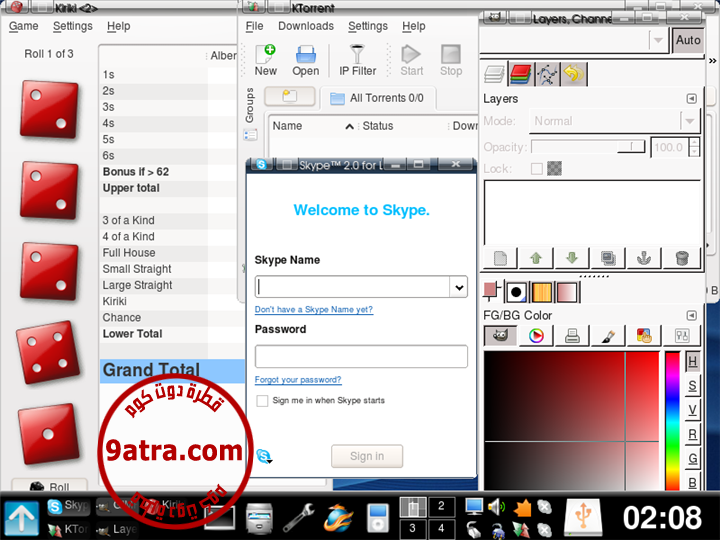Click the Stop torrent icon
This screenshot has width=720, height=540.
coord(450,60)
